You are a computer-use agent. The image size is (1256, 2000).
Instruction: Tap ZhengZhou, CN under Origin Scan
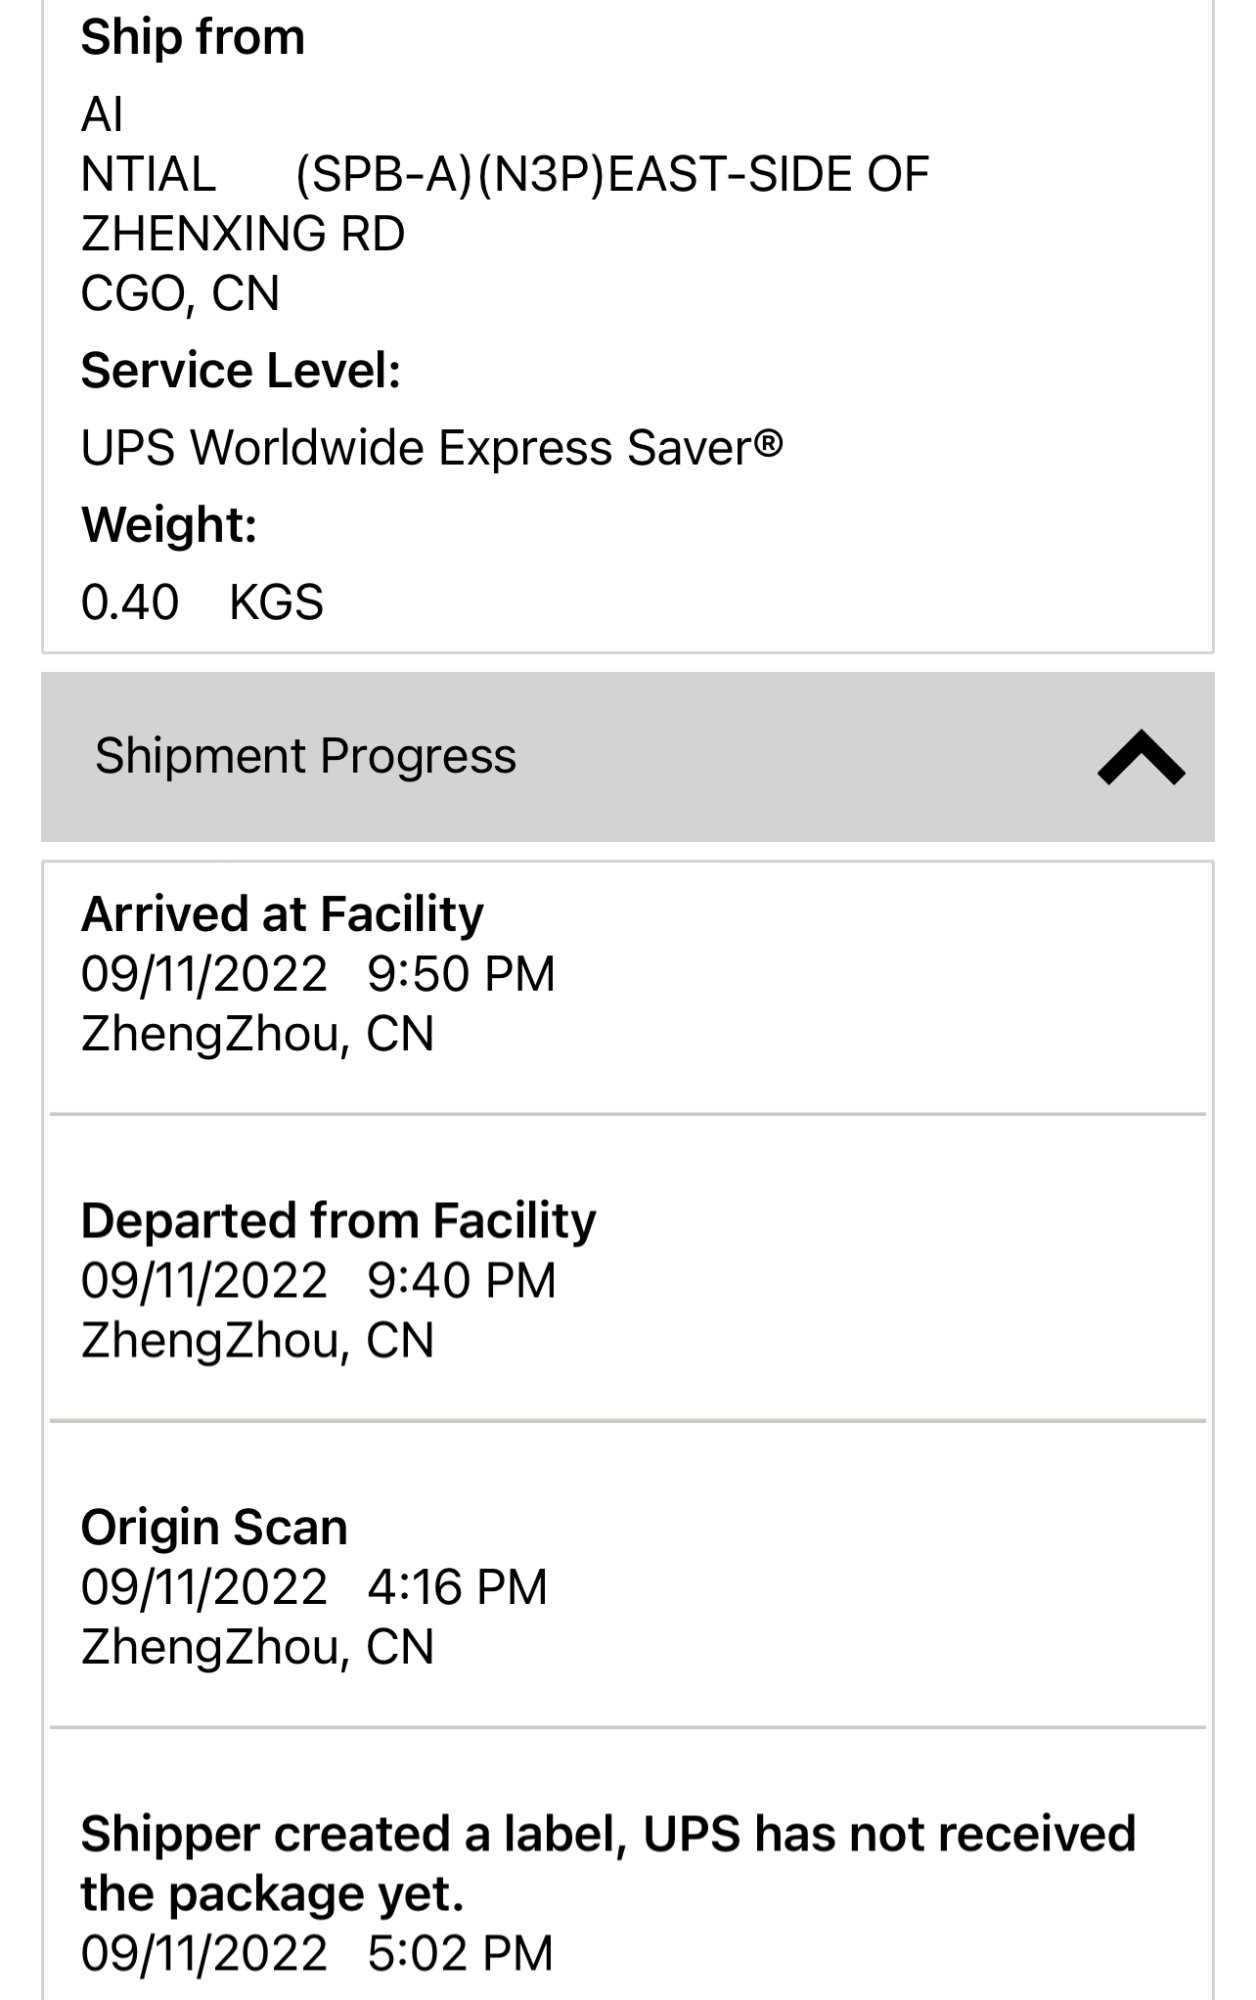[x=257, y=1648]
